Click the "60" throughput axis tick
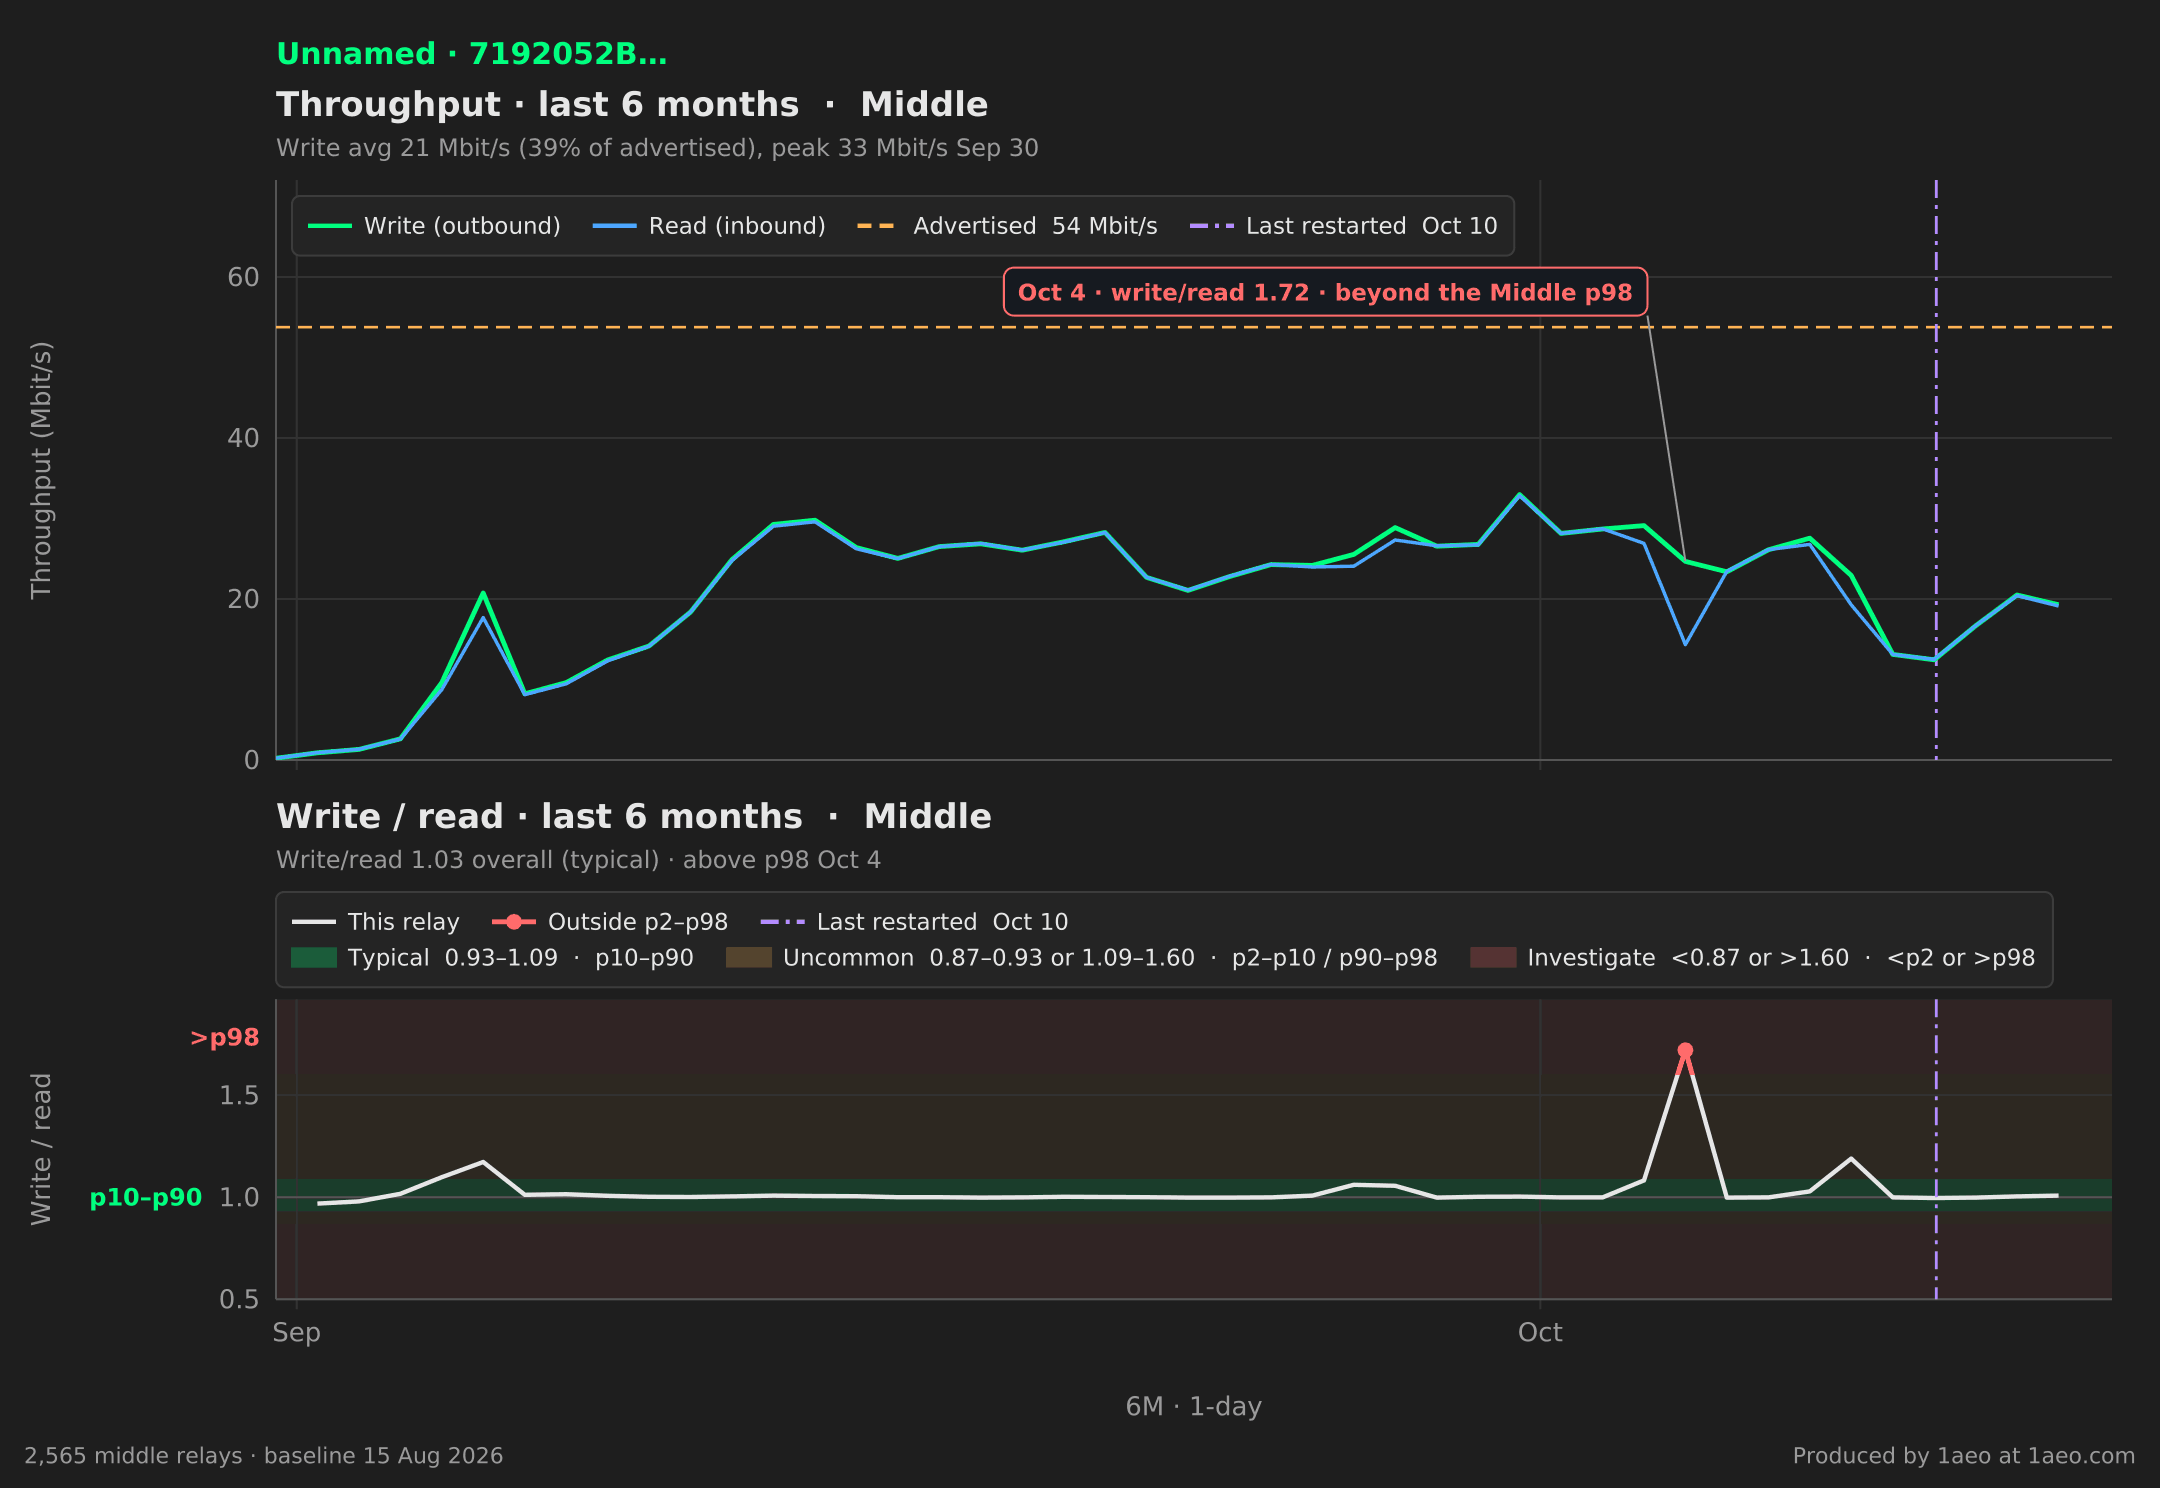2160x1488 pixels. pos(243,277)
